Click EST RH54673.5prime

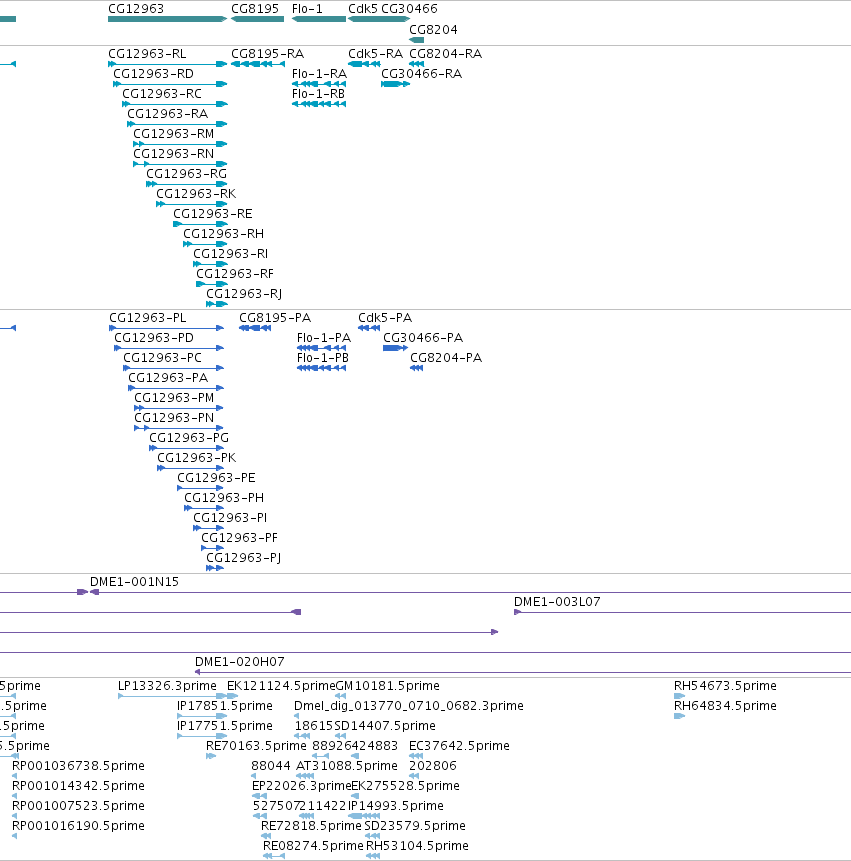(x=680, y=696)
